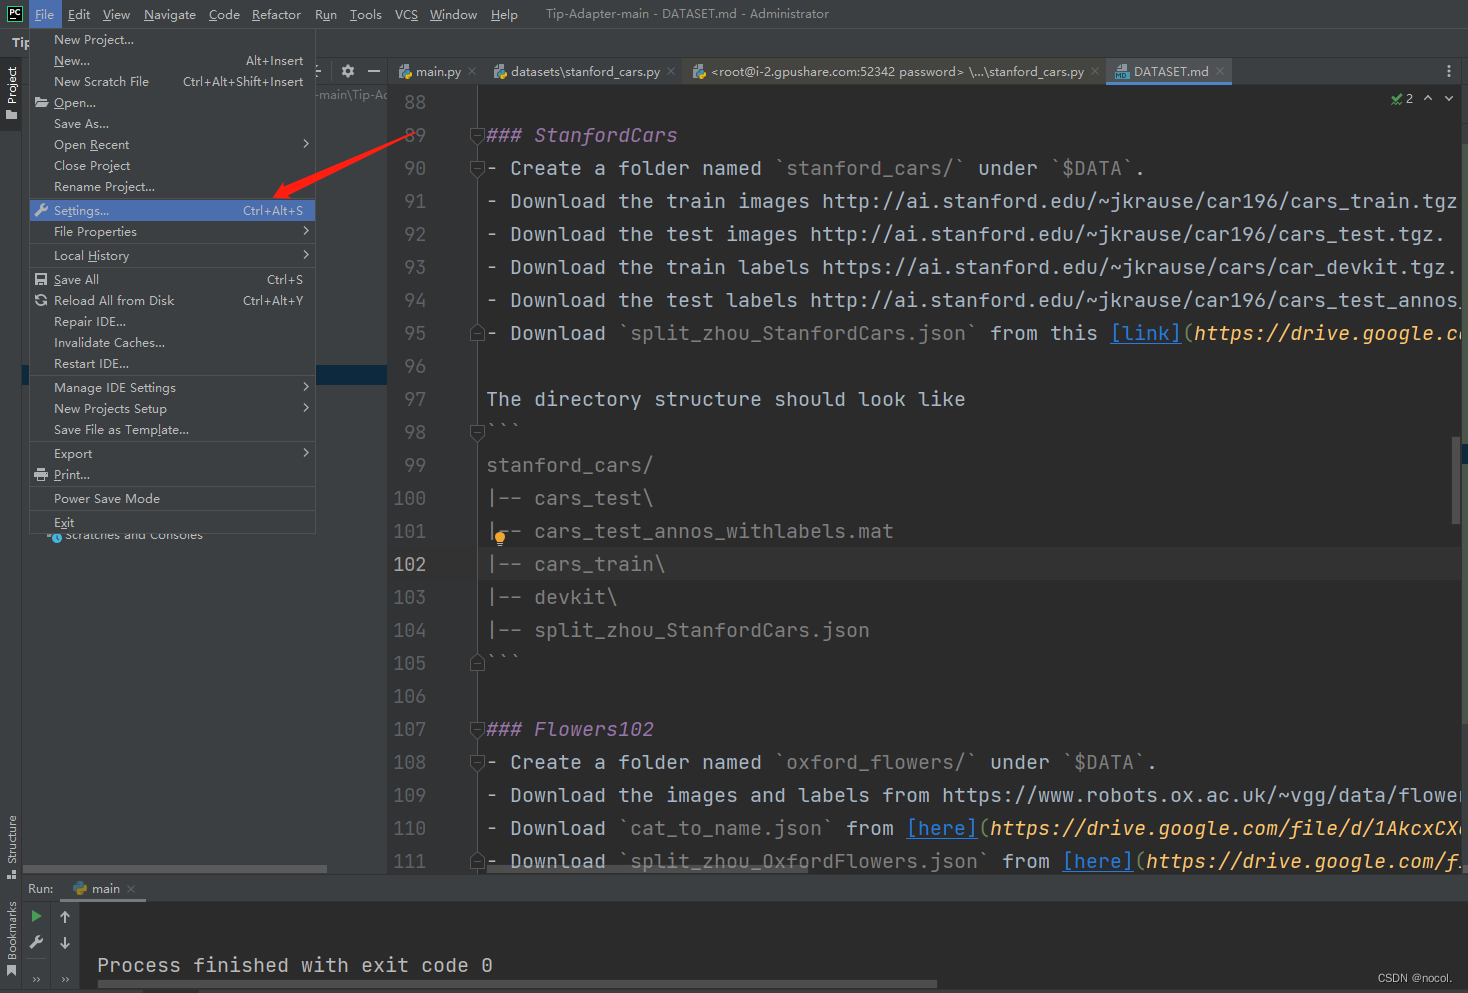Screen dimensions: 1468x993
Task: Open the VCS menu
Action: click(406, 14)
